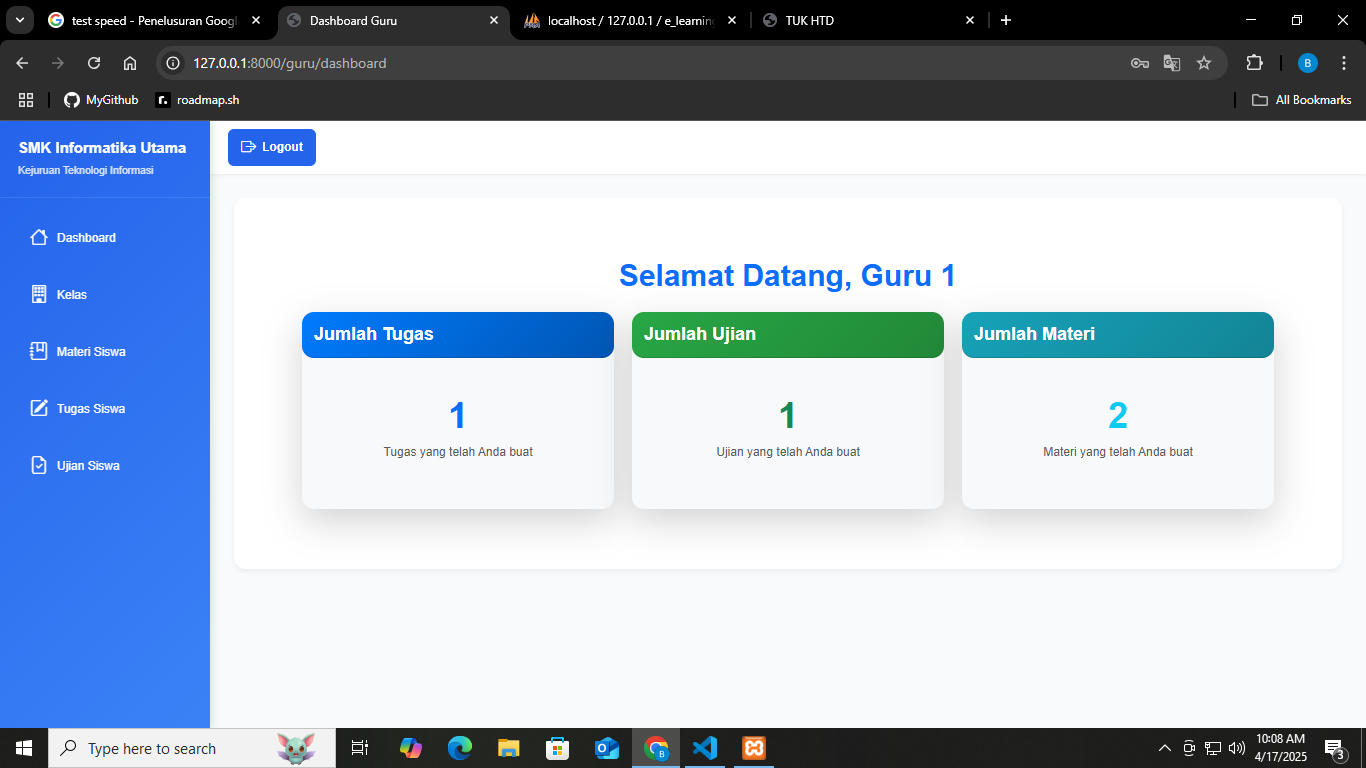Open XAMPP from the taskbar
The width and height of the screenshot is (1366, 768).
click(754, 748)
